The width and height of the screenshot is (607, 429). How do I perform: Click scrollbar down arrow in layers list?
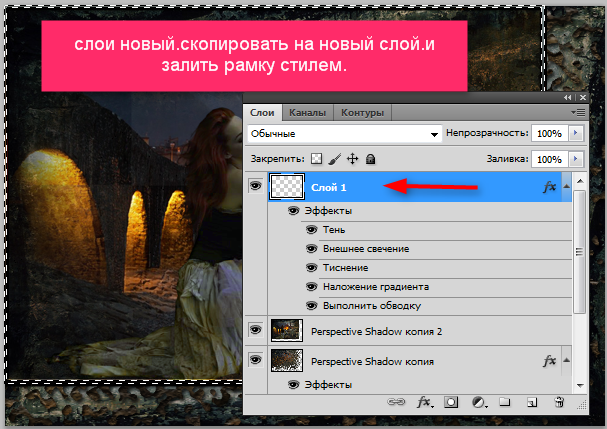[580, 386]
